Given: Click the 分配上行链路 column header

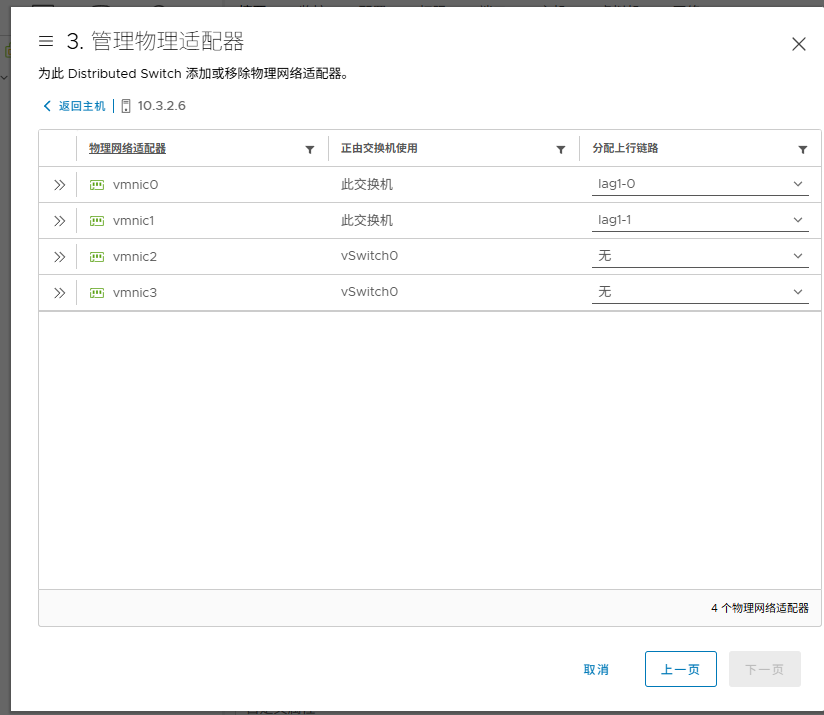Looking at the screenshot, I should 625,148.
